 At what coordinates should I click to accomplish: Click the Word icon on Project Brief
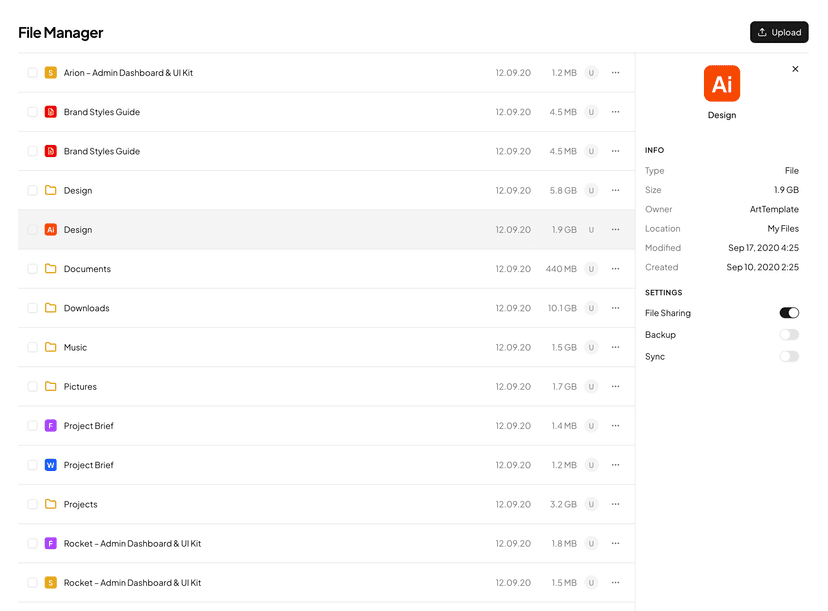pyautogui.click(x=50, y=464)
